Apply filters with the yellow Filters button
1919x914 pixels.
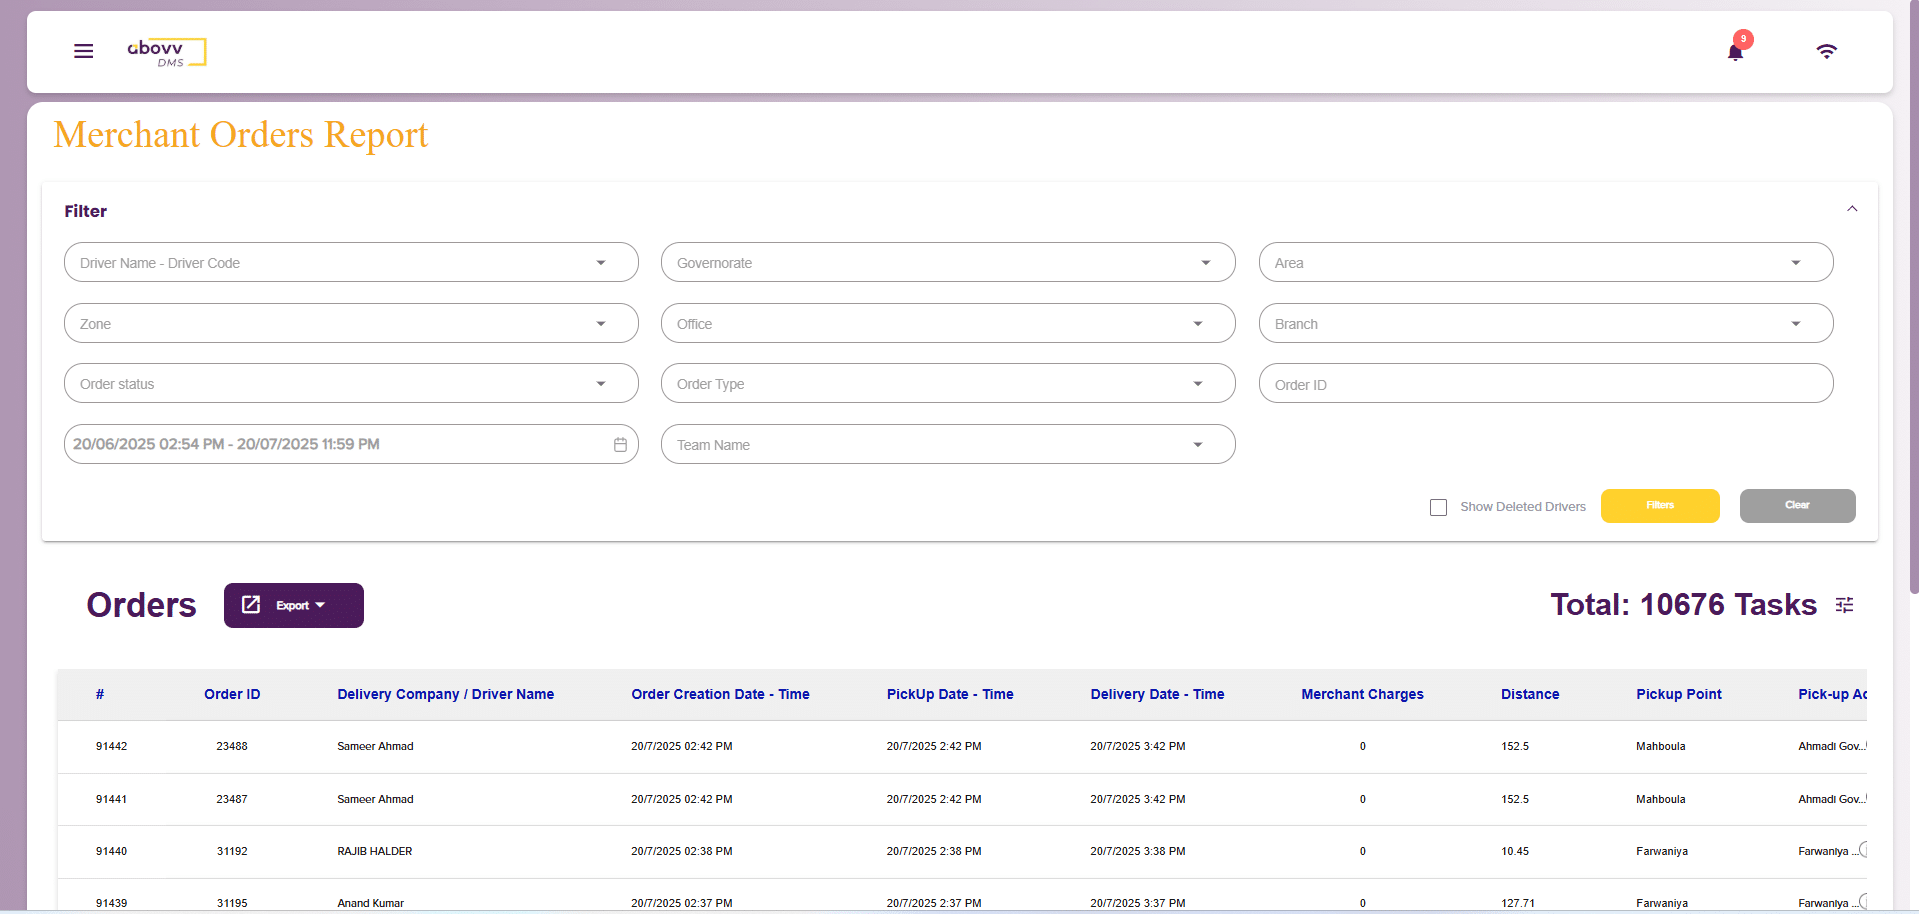point(1659,506)
